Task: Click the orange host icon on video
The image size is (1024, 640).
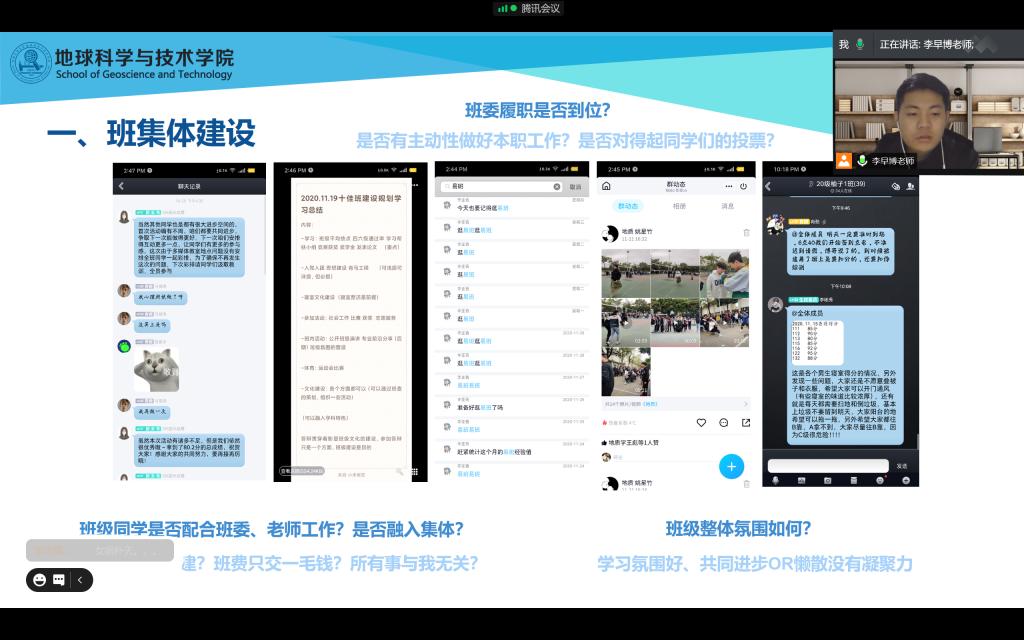Action: [x=844, y=160]
